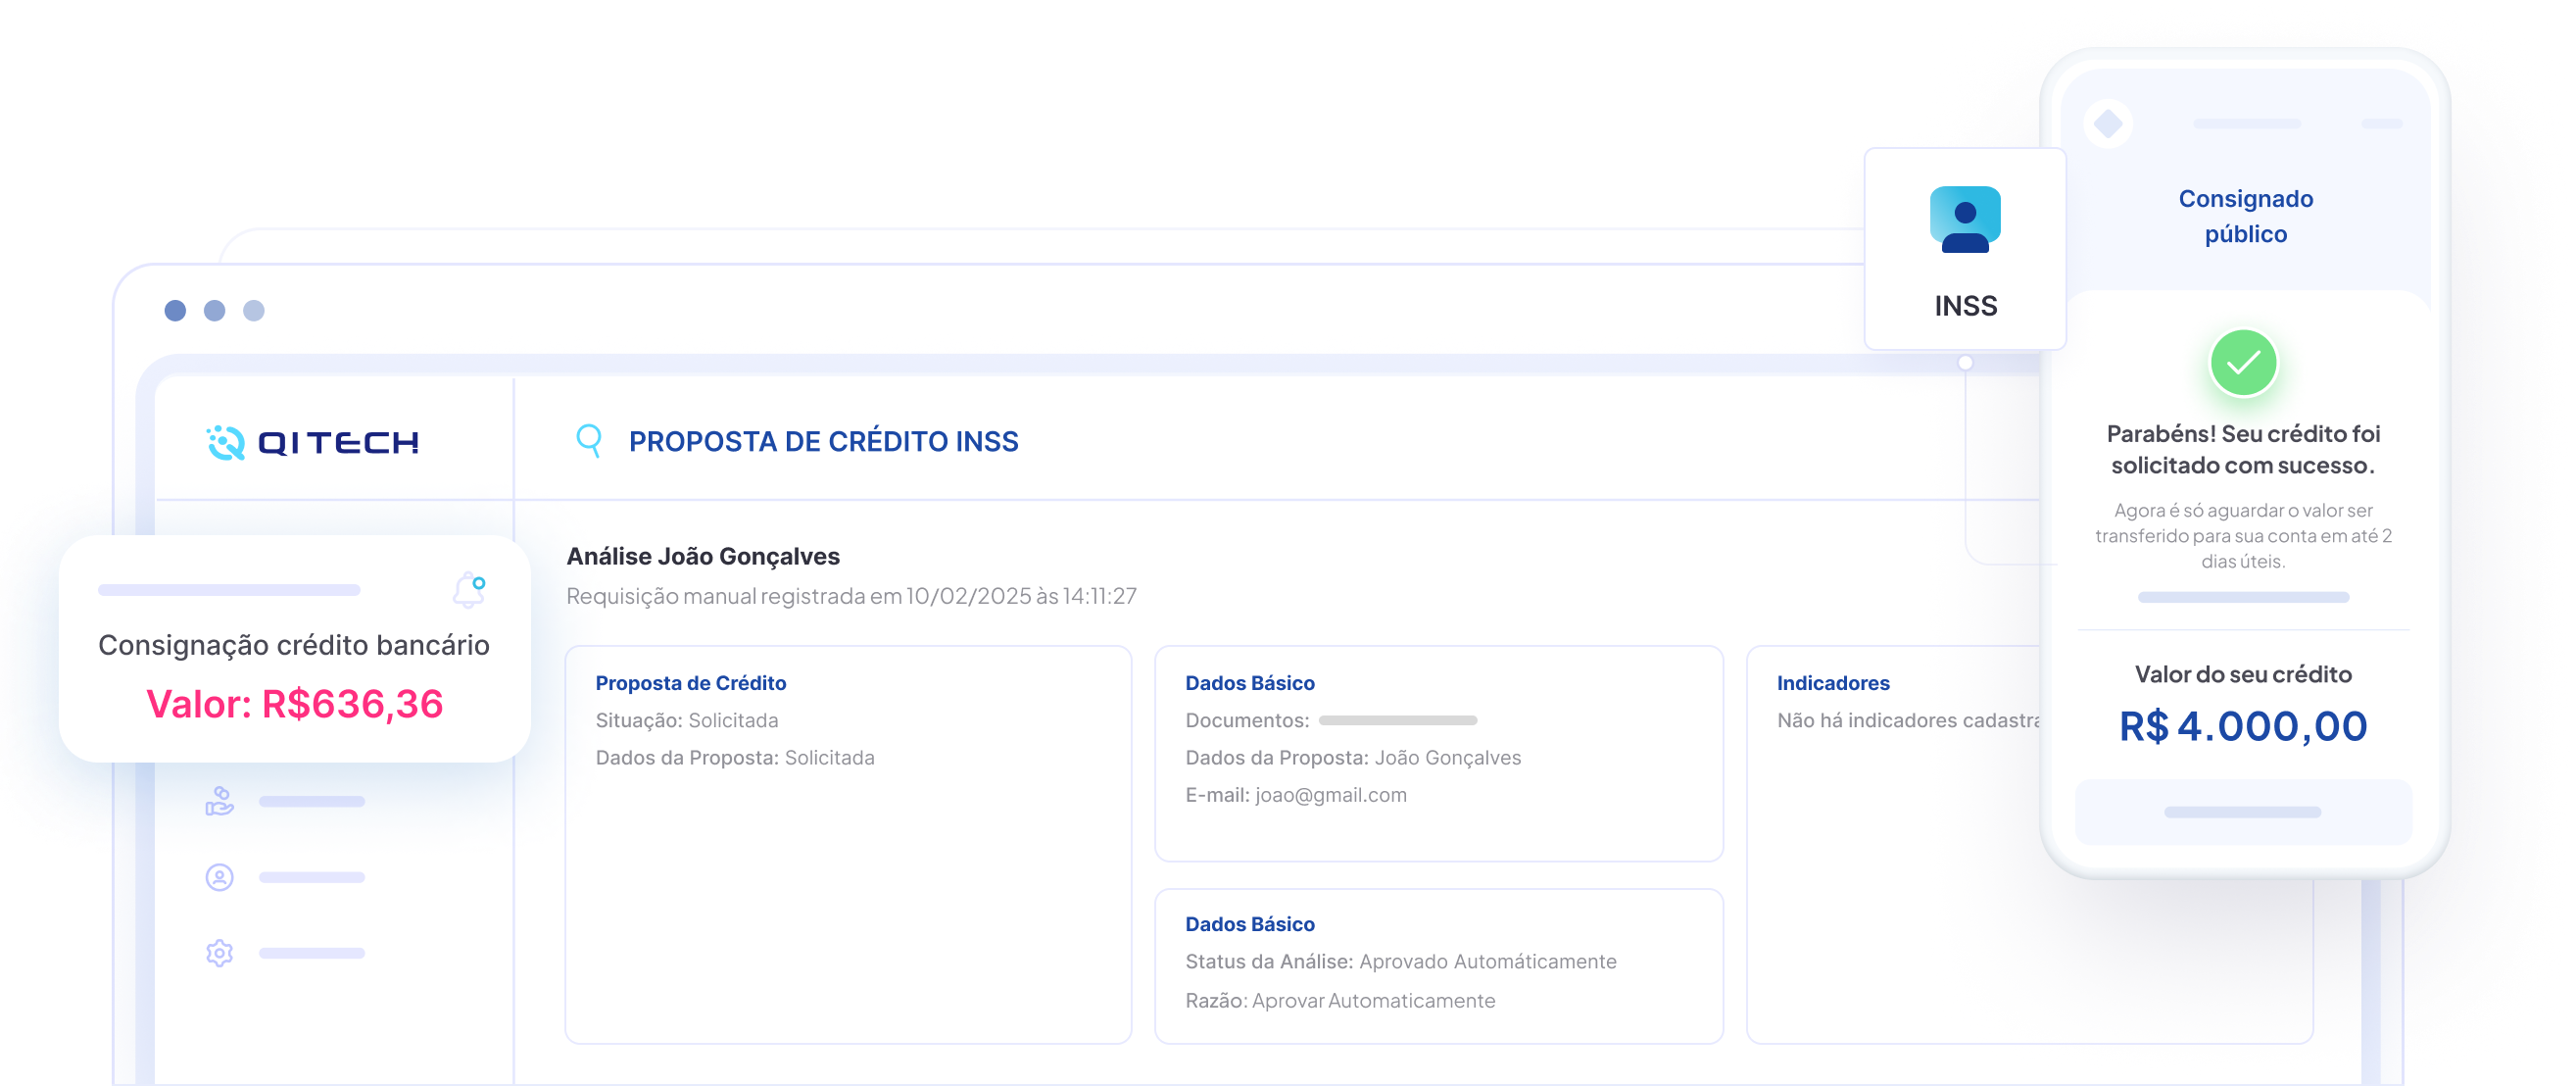Click the joao@gmail.com email address
This screenshot has height=1086, width=2576.
tap(1330, 795)
